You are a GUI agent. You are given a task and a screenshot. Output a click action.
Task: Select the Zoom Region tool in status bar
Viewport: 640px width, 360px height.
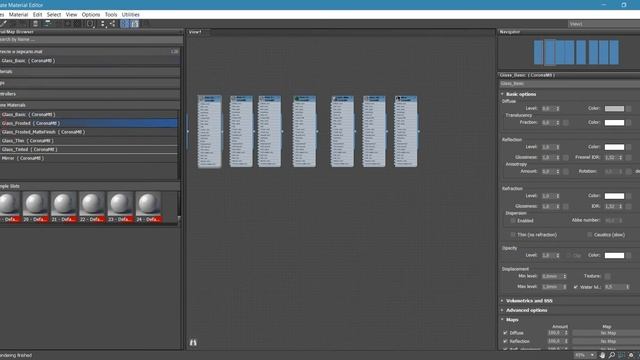click(621, 355)
